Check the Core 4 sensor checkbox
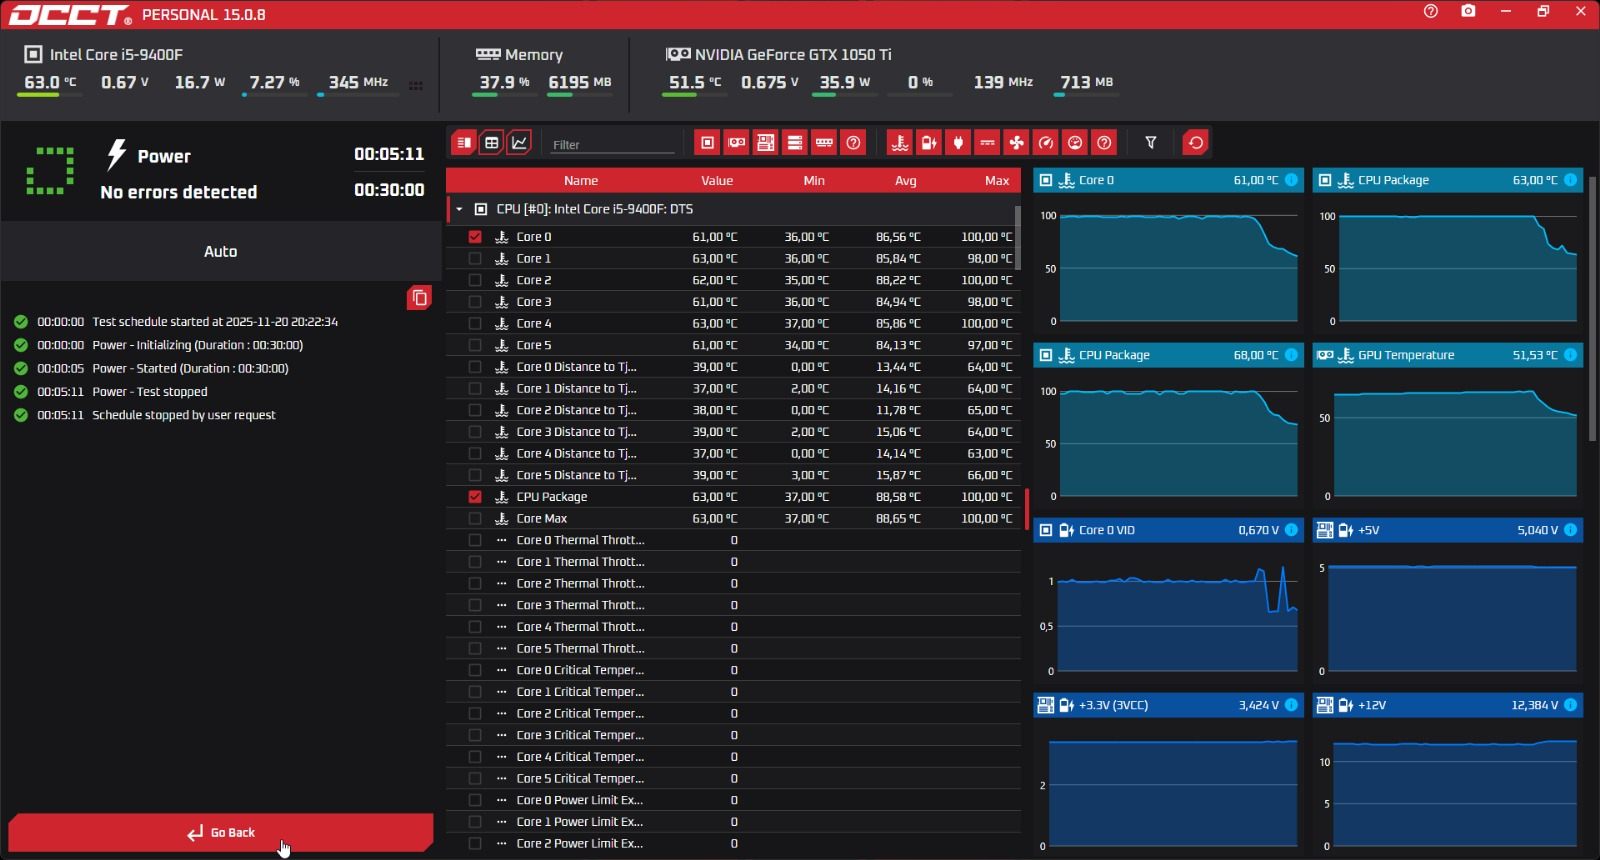The image size is (1600, 860). click(x=475, y=324)
